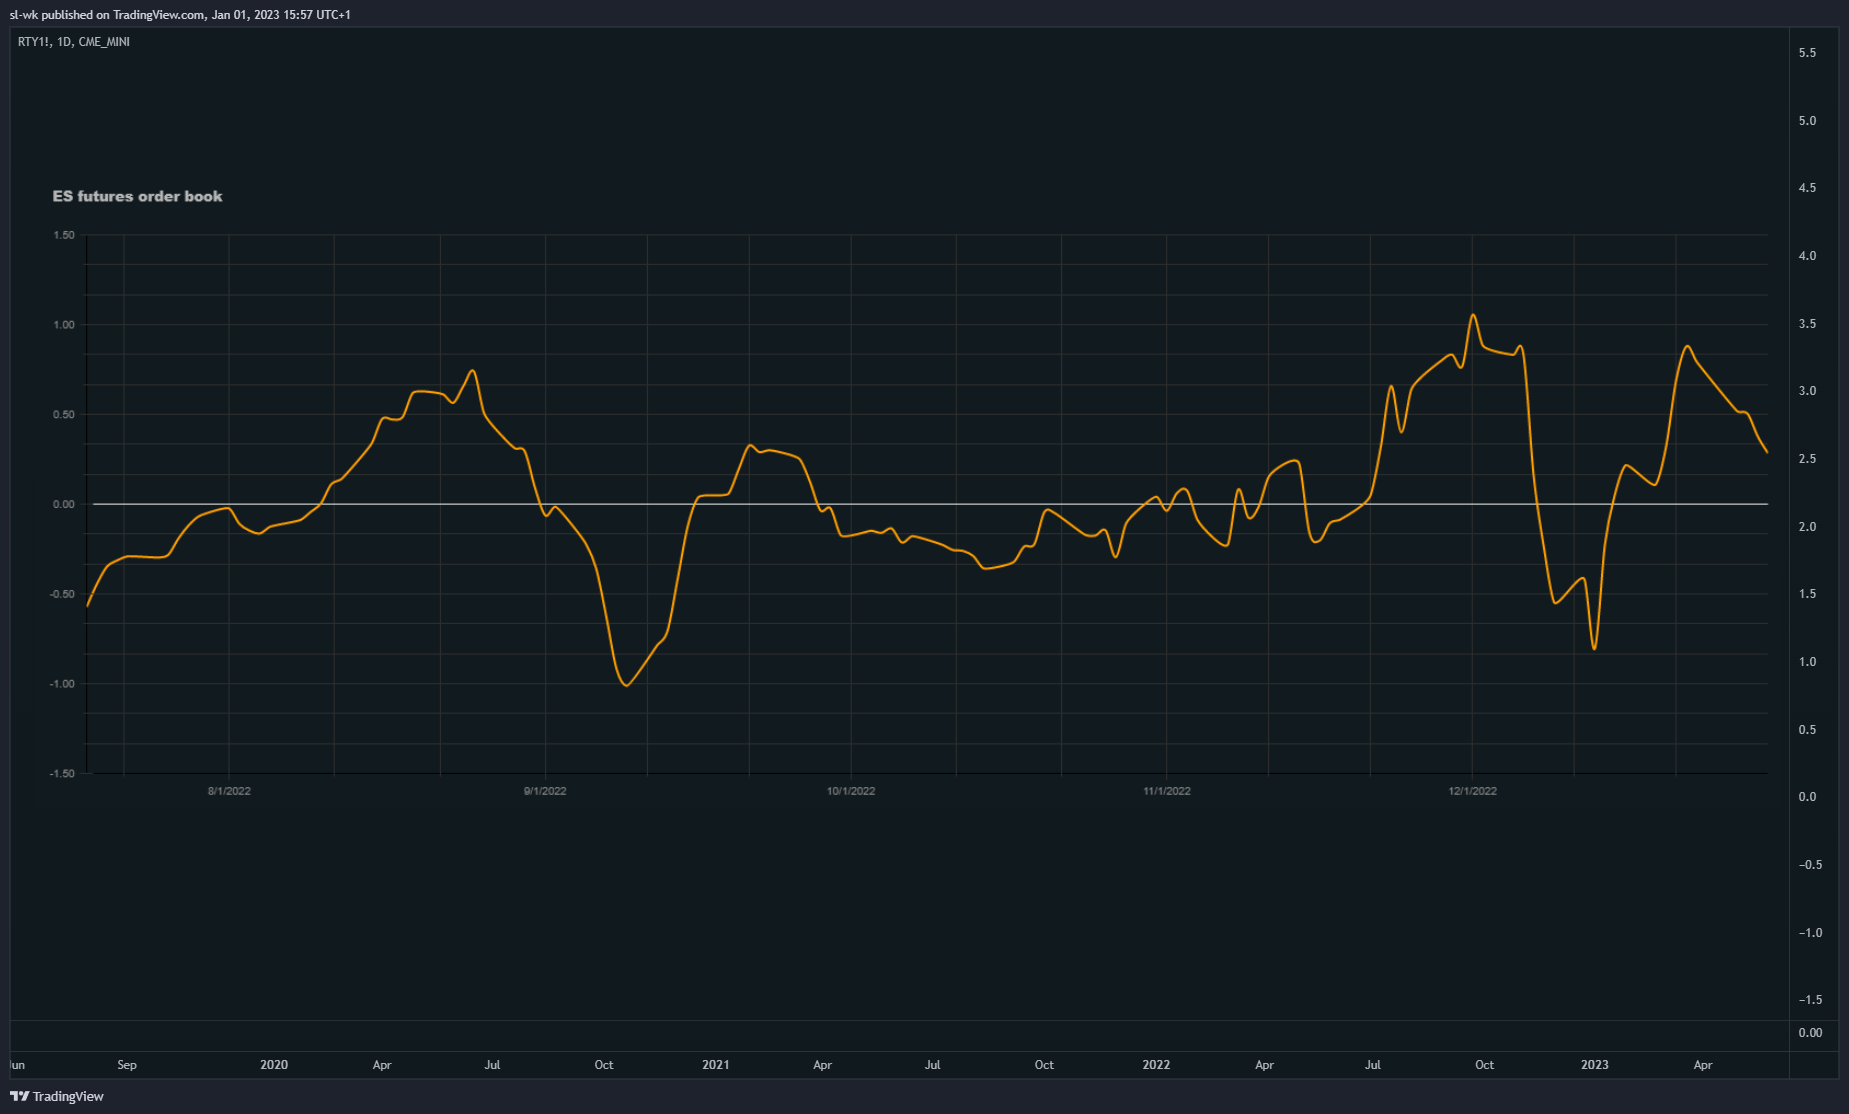The image size is (1849, 1114).
Task: Click the TradingView wordmark at bottom
Action: pos(68,1096)
